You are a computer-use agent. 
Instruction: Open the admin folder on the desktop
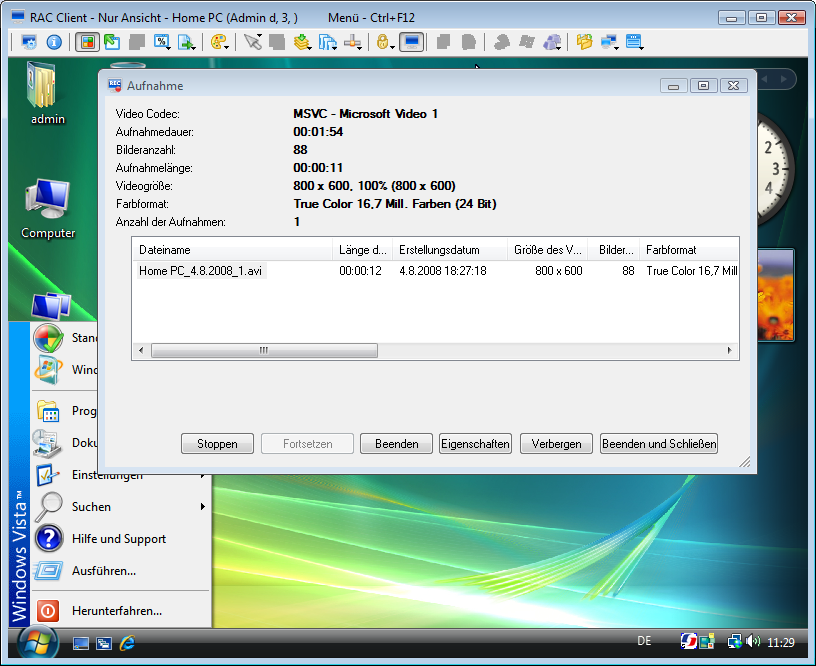click(47, 93)
